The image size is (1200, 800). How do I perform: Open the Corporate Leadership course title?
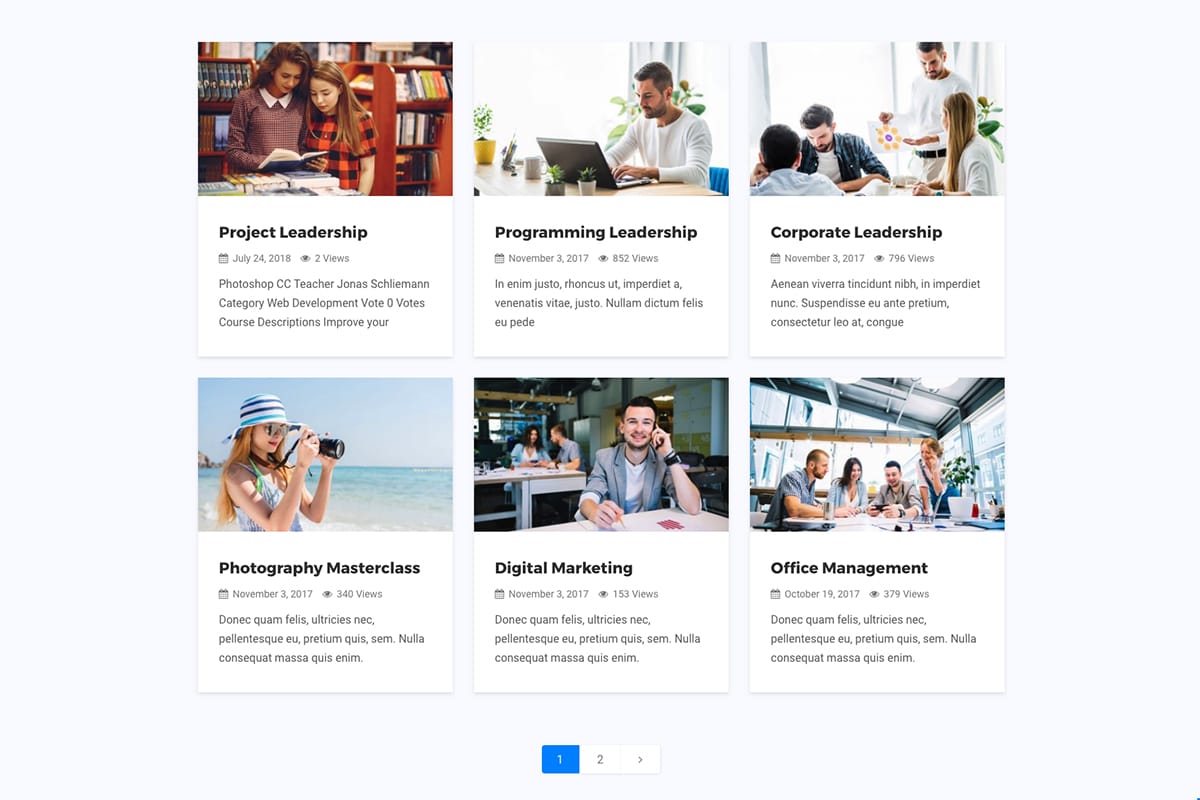coord(856,232)
